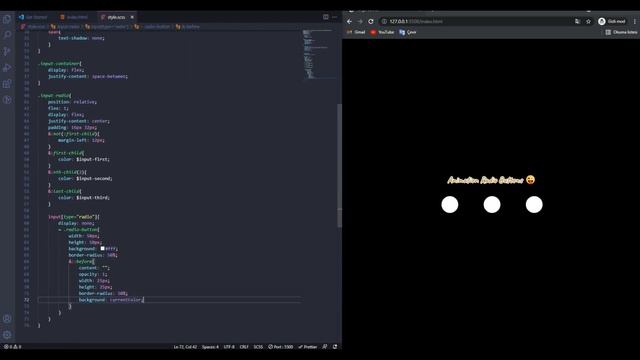Click the CRLF end of line status
Screen dimensions: 640x360
(x=244, y=347)
